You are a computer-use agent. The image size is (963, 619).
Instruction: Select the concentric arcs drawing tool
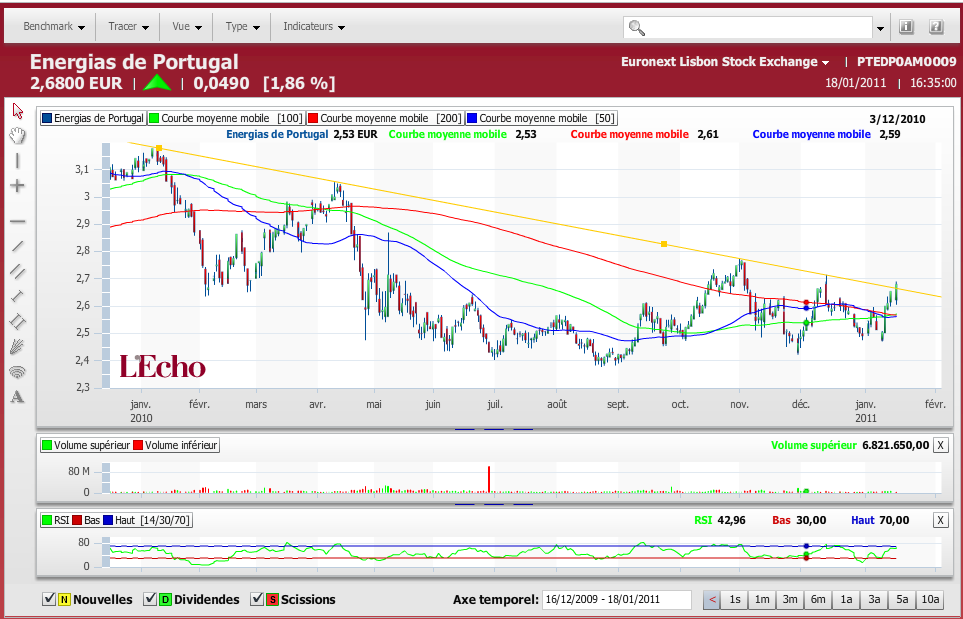(x=17, y=372)
